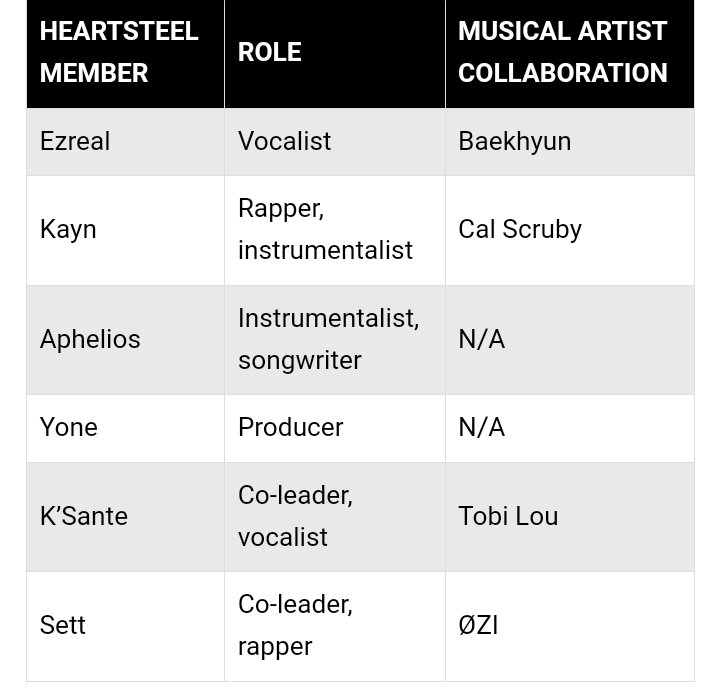This screenshot has width=718, height=694.
Task: Click the ROLE column header
Action: coord(270,52)
